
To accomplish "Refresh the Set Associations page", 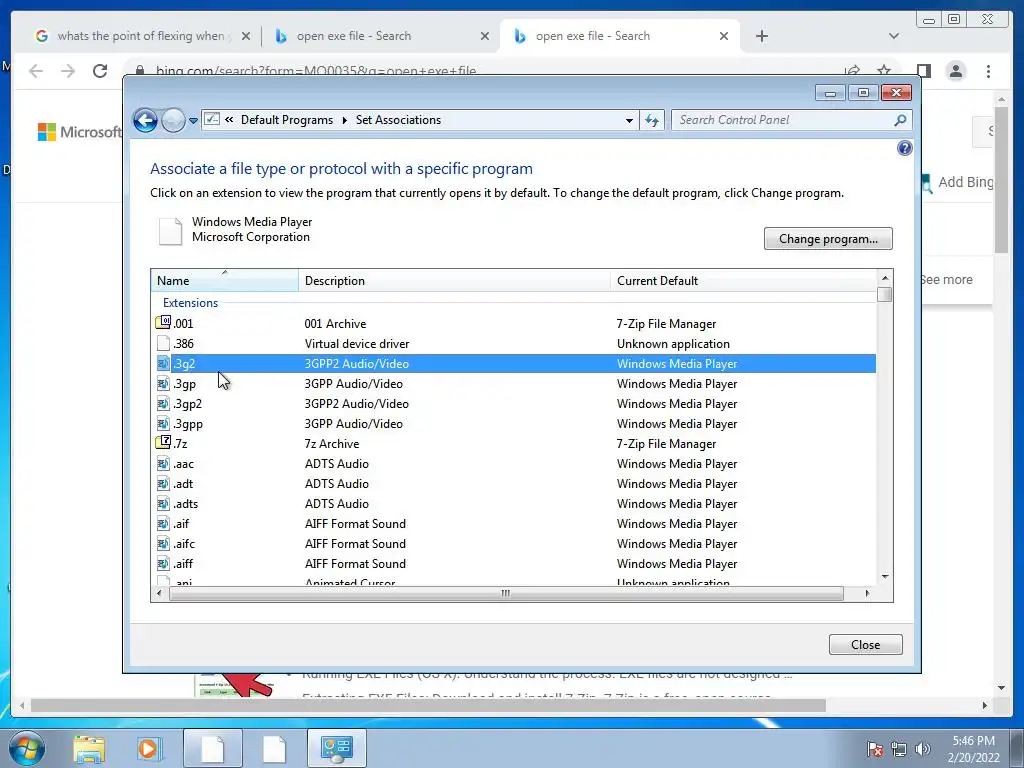I will click(652, 120).
